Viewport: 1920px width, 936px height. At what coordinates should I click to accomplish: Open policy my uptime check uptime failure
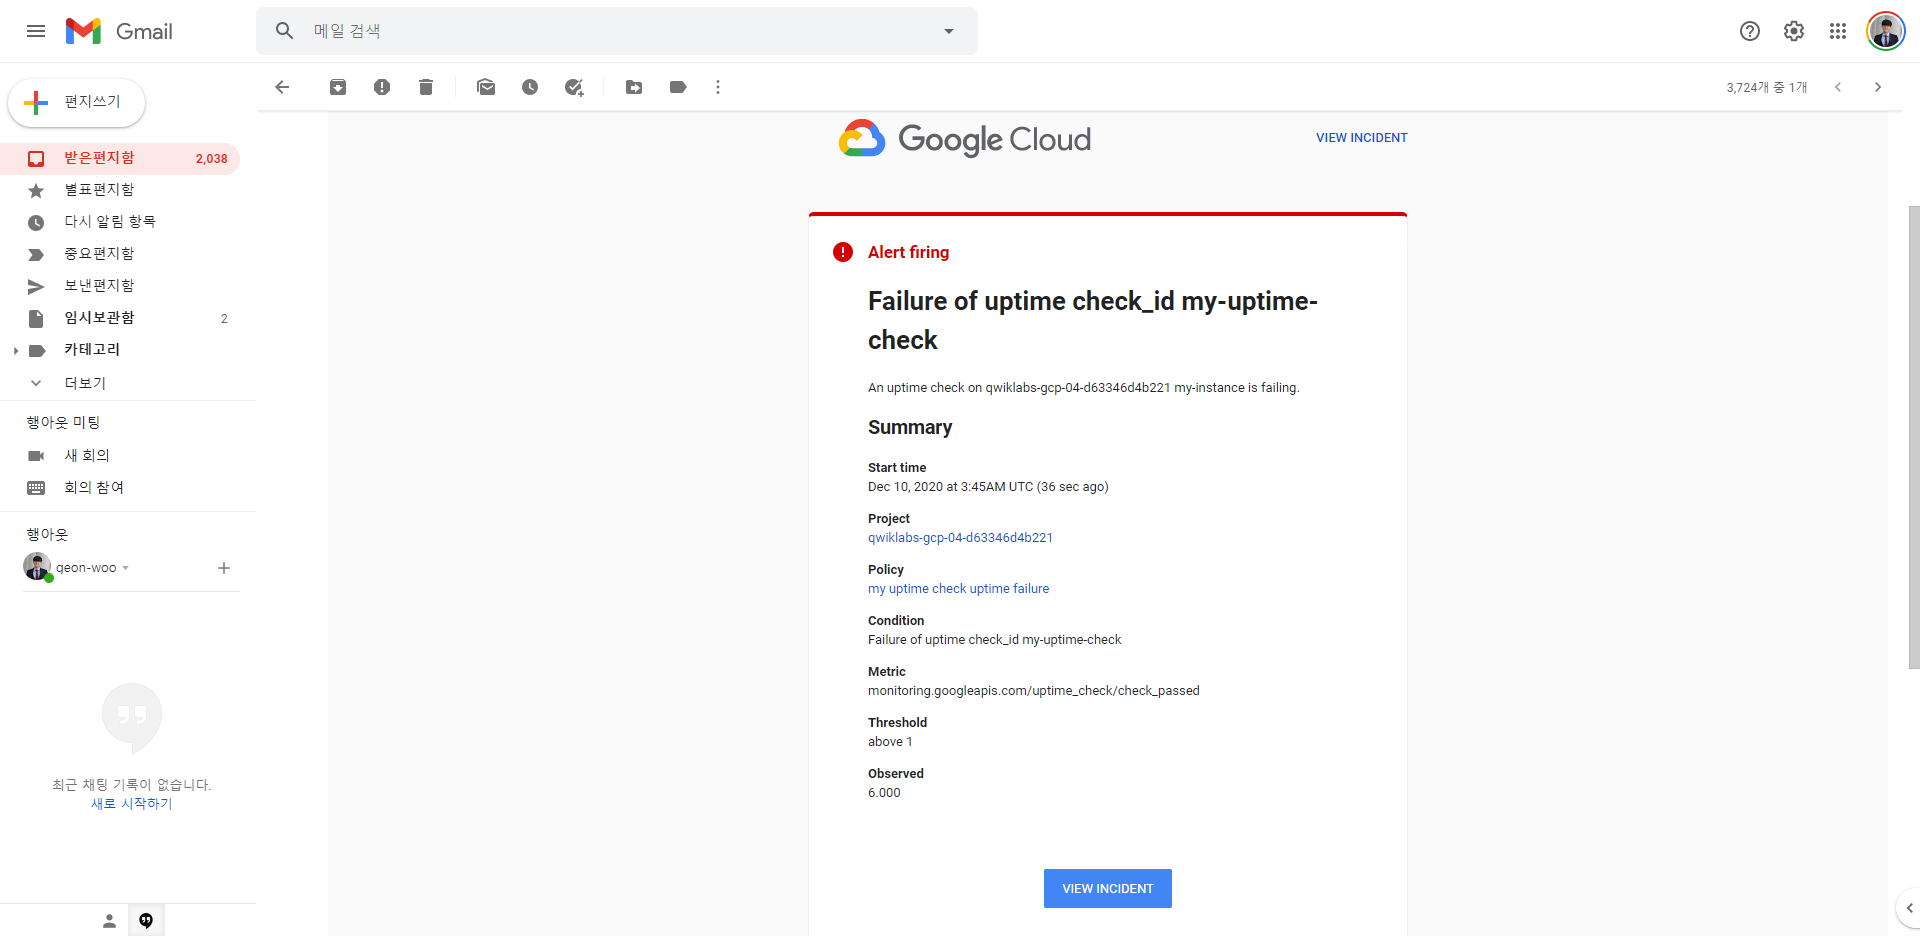(958, 589)
